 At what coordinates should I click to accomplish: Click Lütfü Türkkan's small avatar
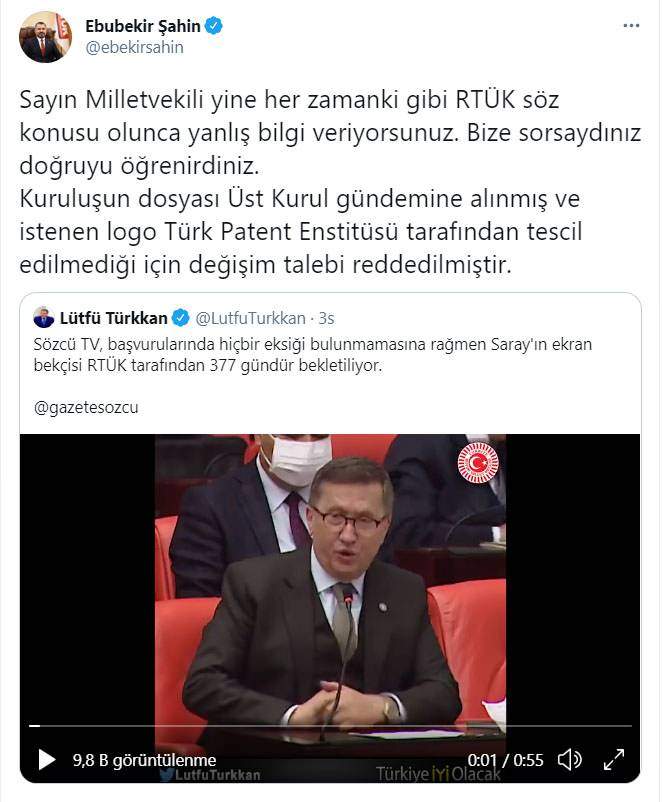pyautogui.click(x=43, y=318)
